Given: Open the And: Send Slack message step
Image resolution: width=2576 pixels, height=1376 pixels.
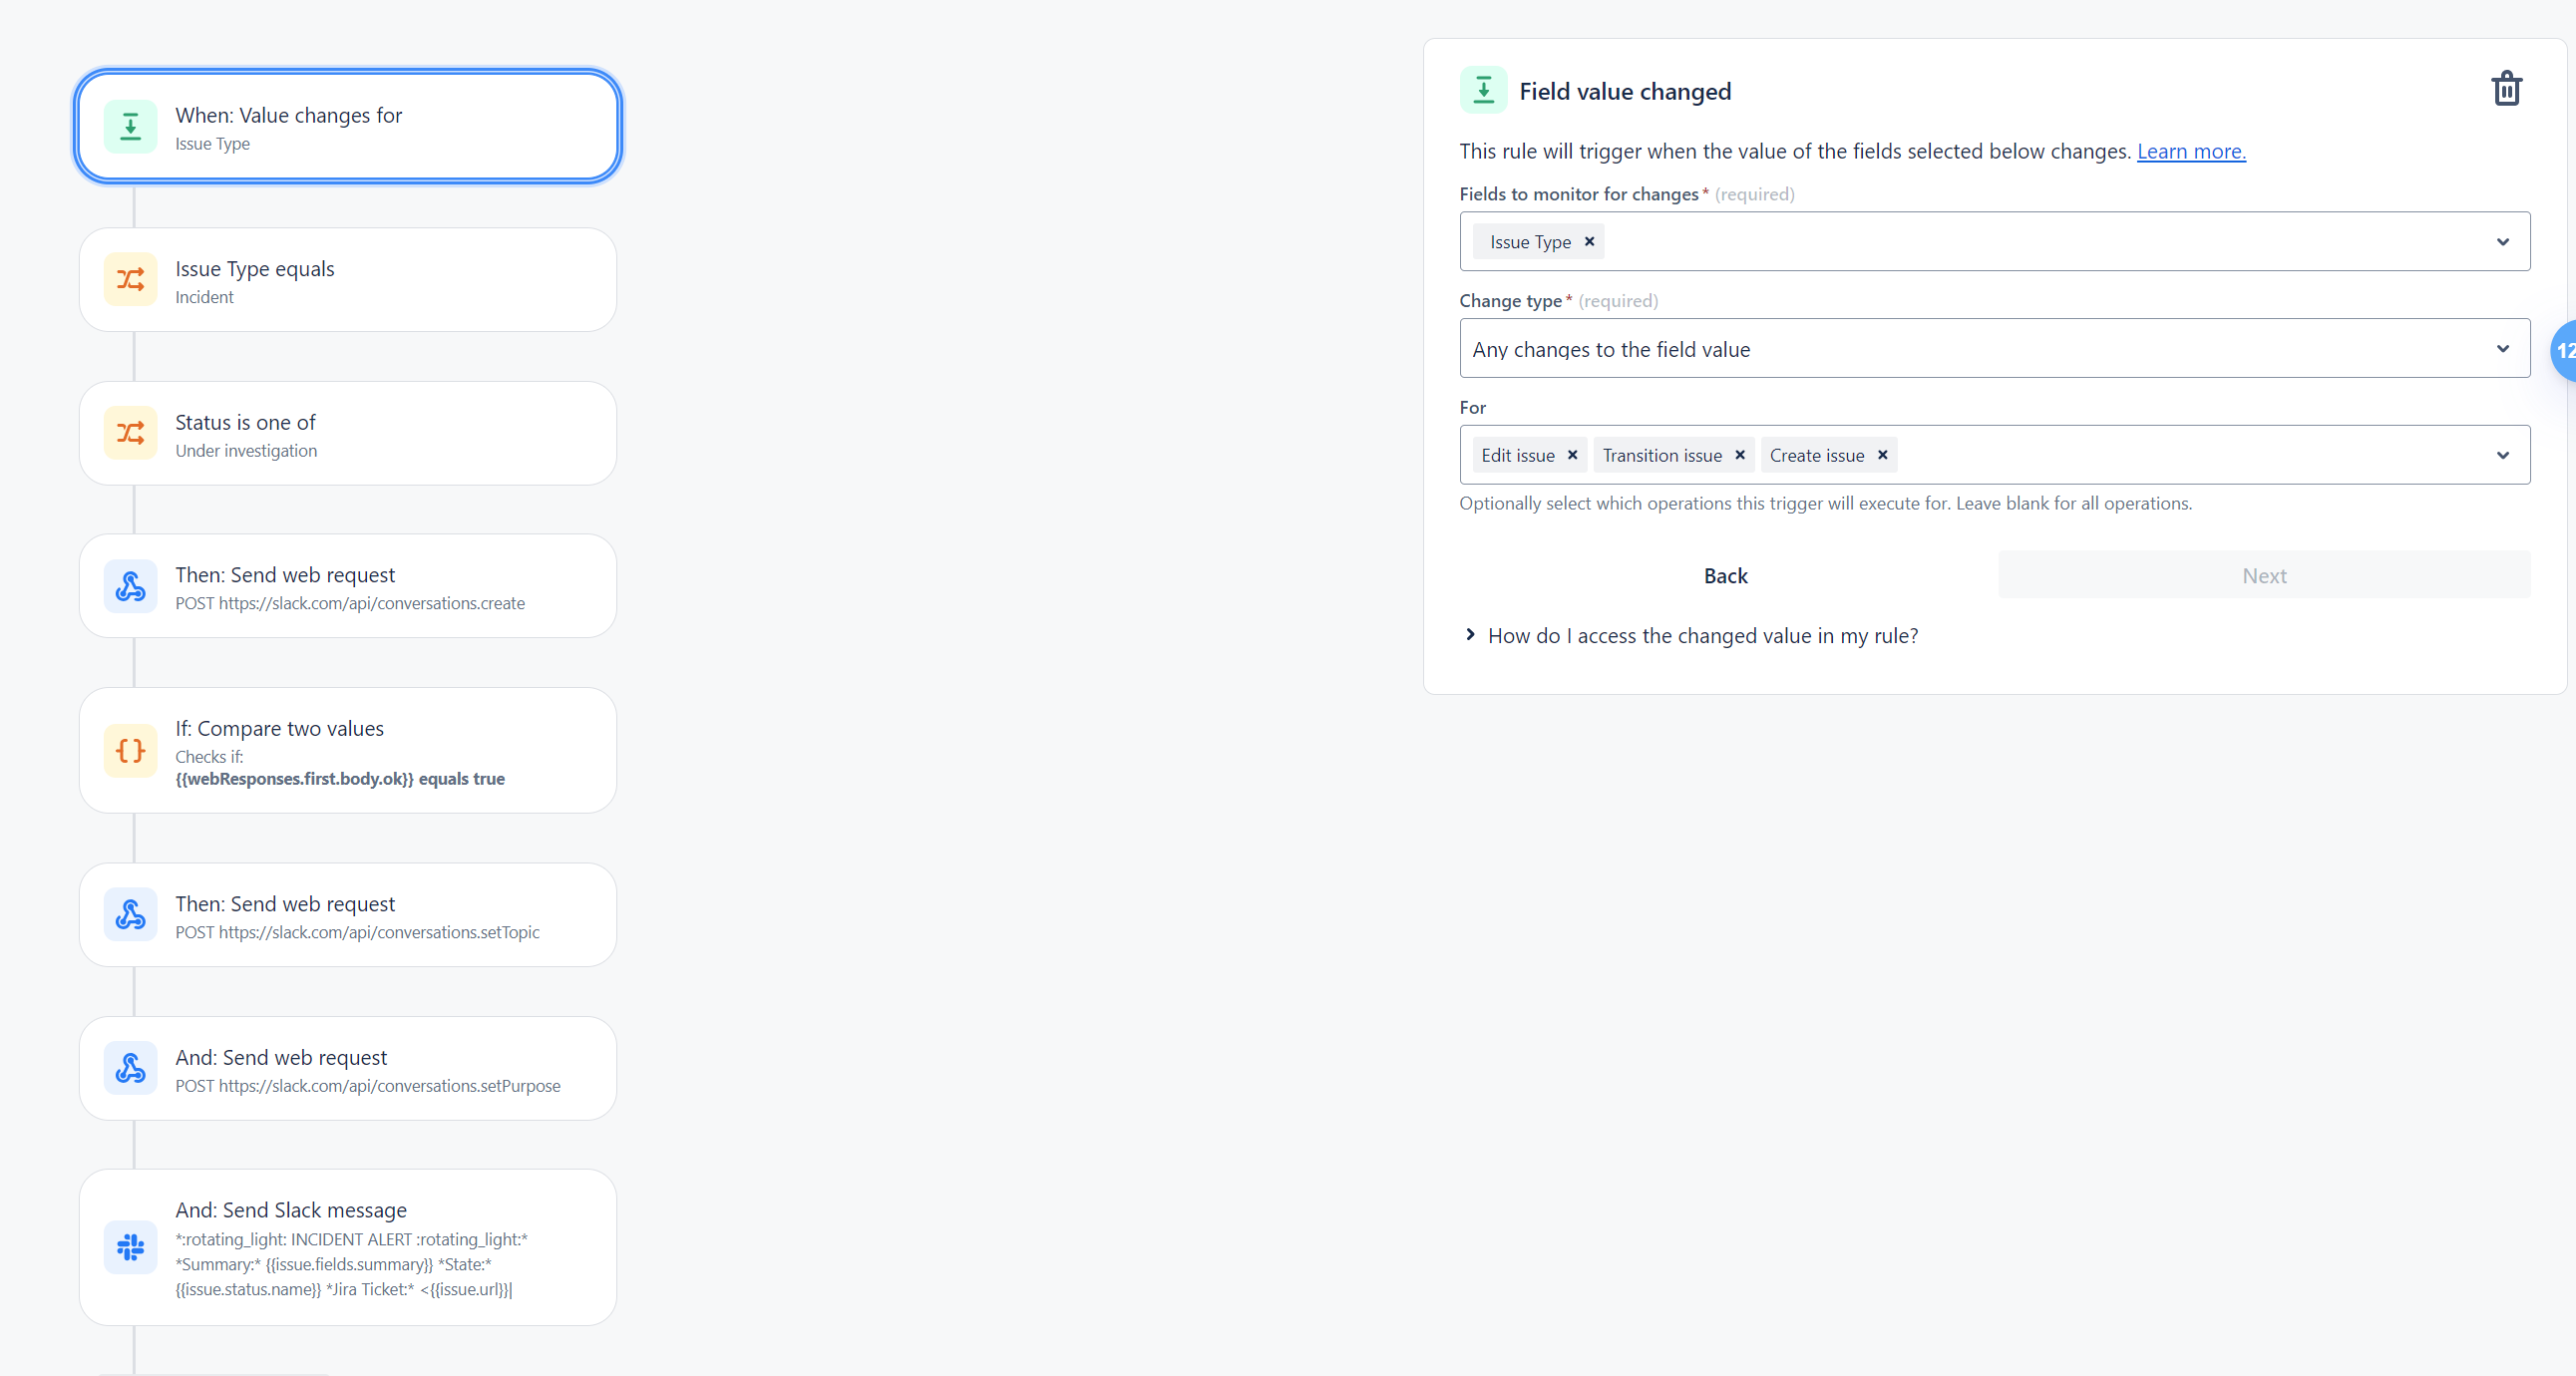Looking at the screenshot, I should click(348, 1247).
